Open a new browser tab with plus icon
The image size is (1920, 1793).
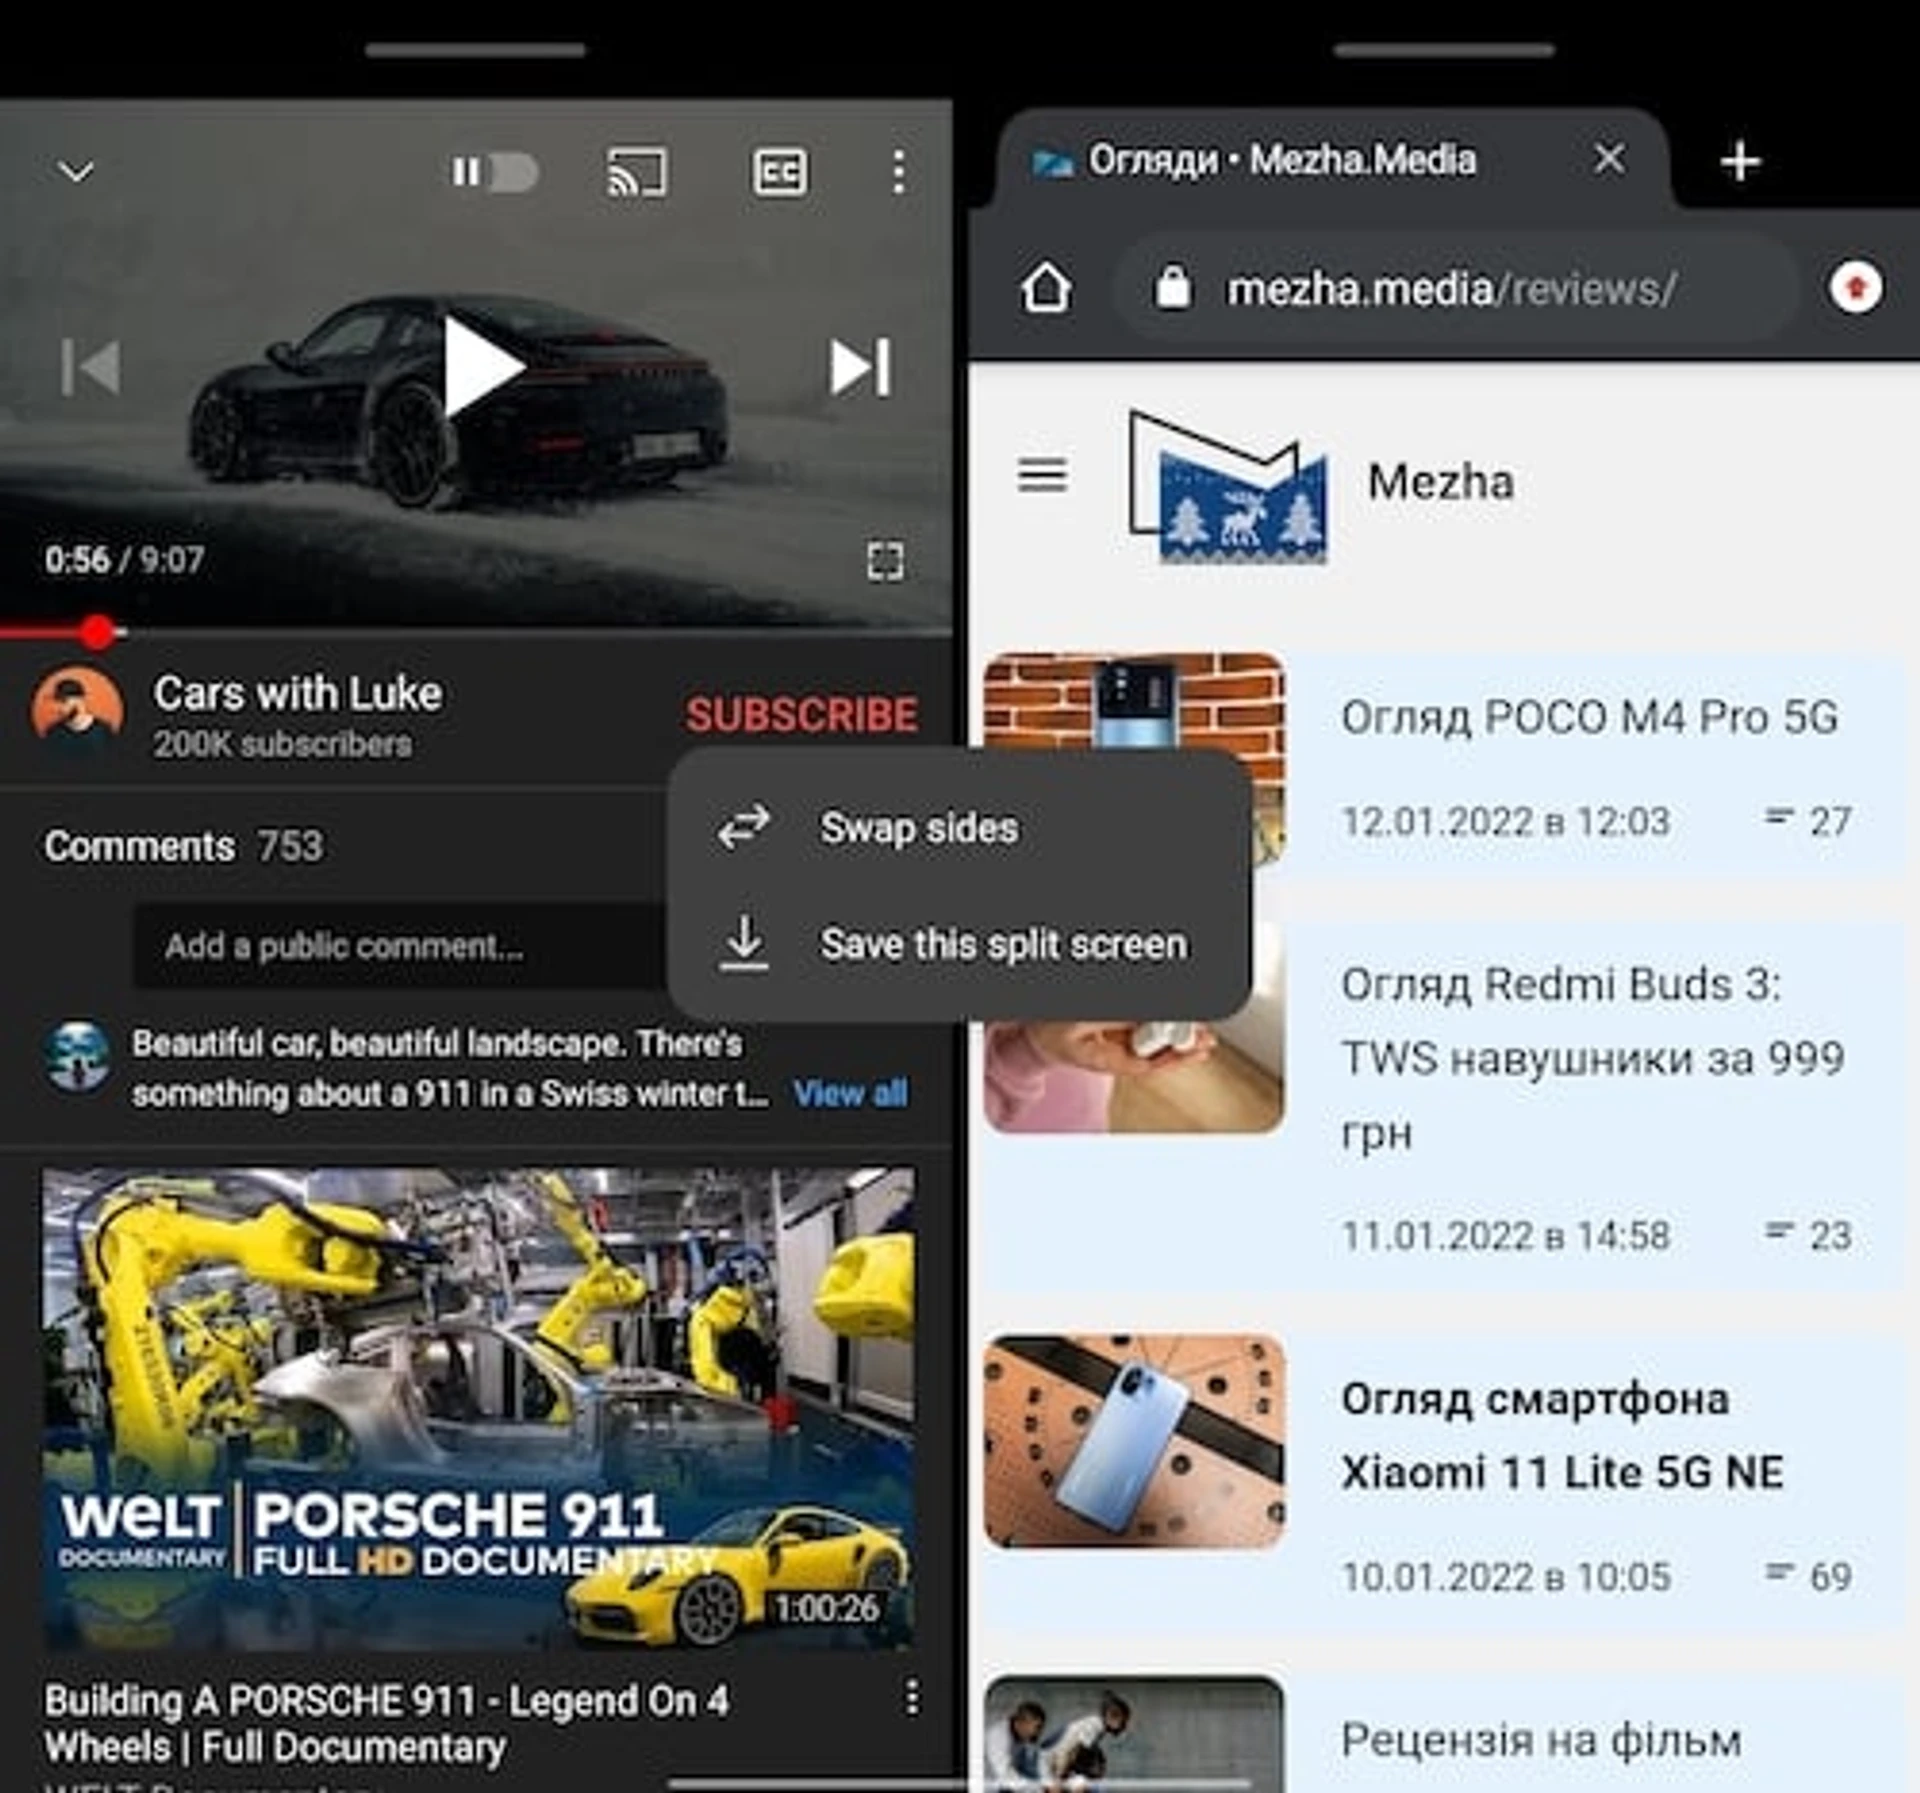(1740, 162)
